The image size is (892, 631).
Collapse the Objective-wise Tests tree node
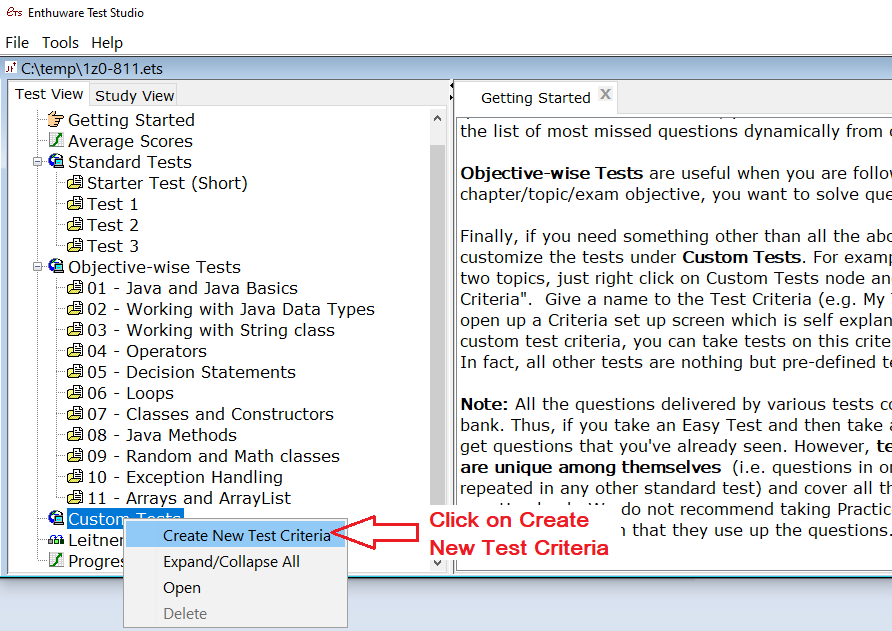coord(38,267)
